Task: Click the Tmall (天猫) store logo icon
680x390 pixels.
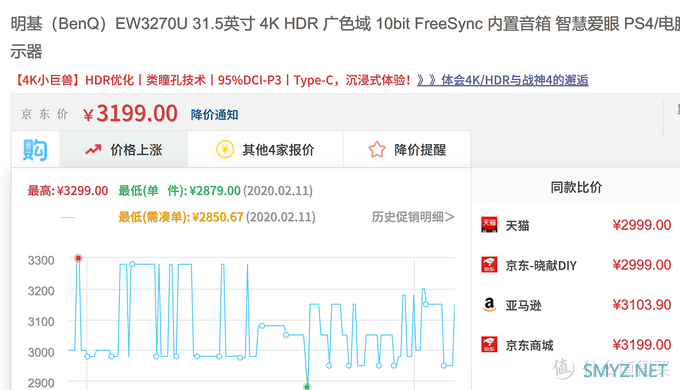Action: 489,225
